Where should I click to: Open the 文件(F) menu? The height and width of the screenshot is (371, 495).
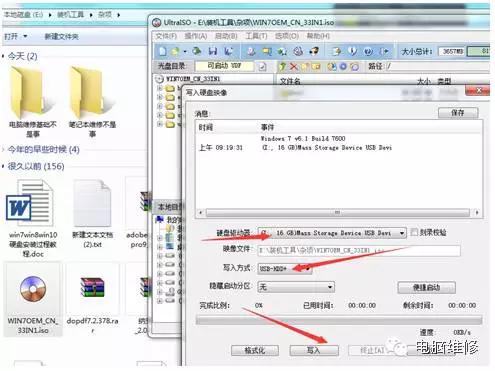coord(166,36)
